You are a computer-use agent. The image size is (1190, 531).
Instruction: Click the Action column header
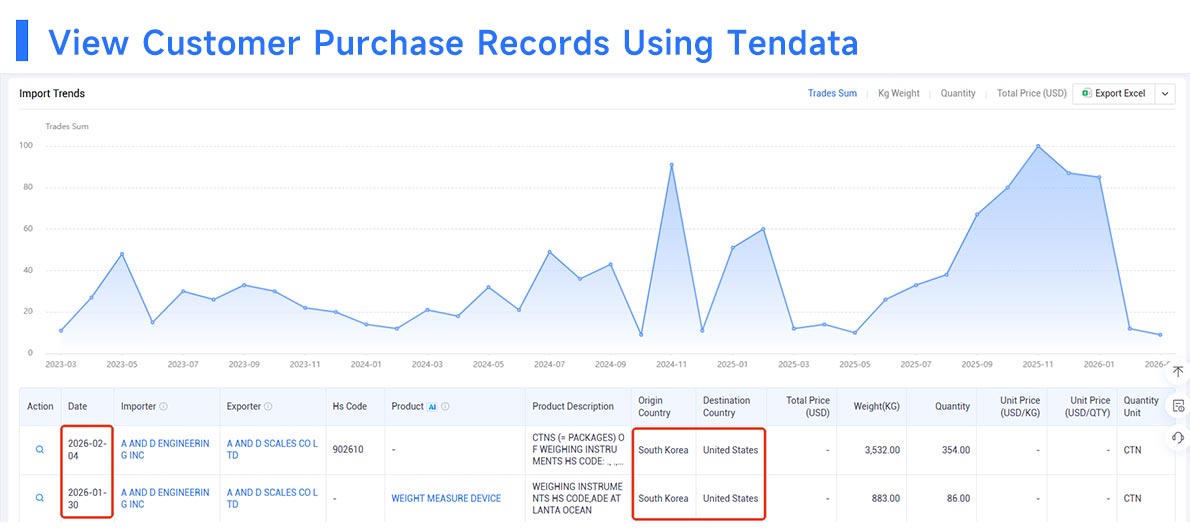pos(40,407)
